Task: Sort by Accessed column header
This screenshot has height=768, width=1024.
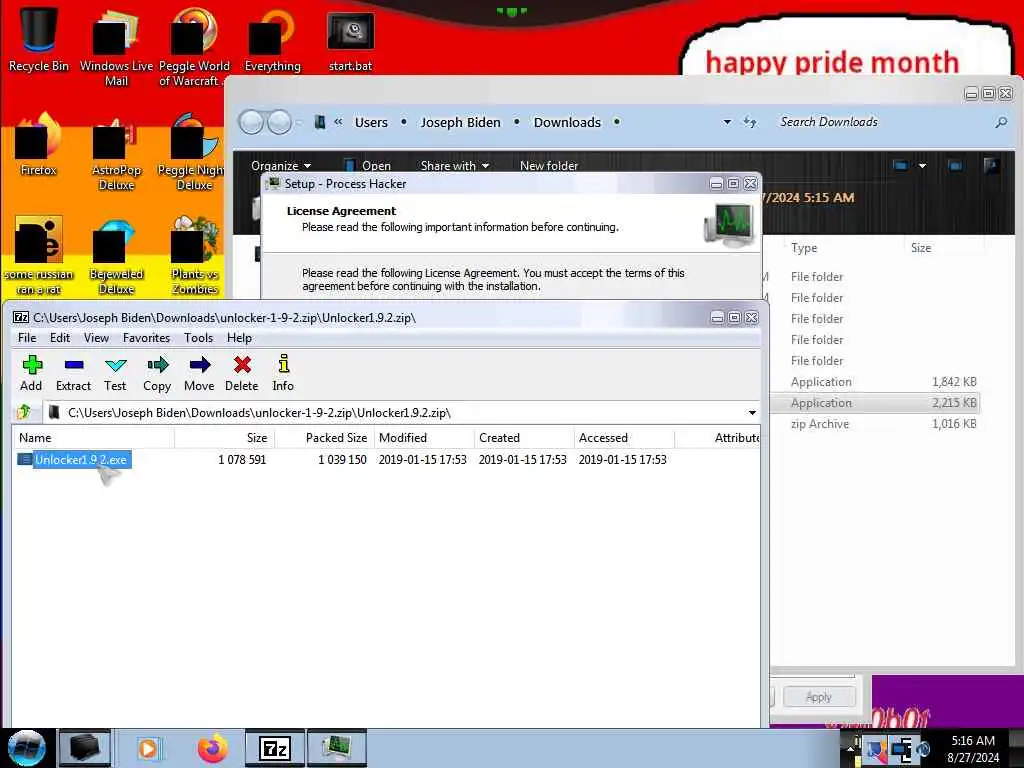Action: tap(624, 438)
